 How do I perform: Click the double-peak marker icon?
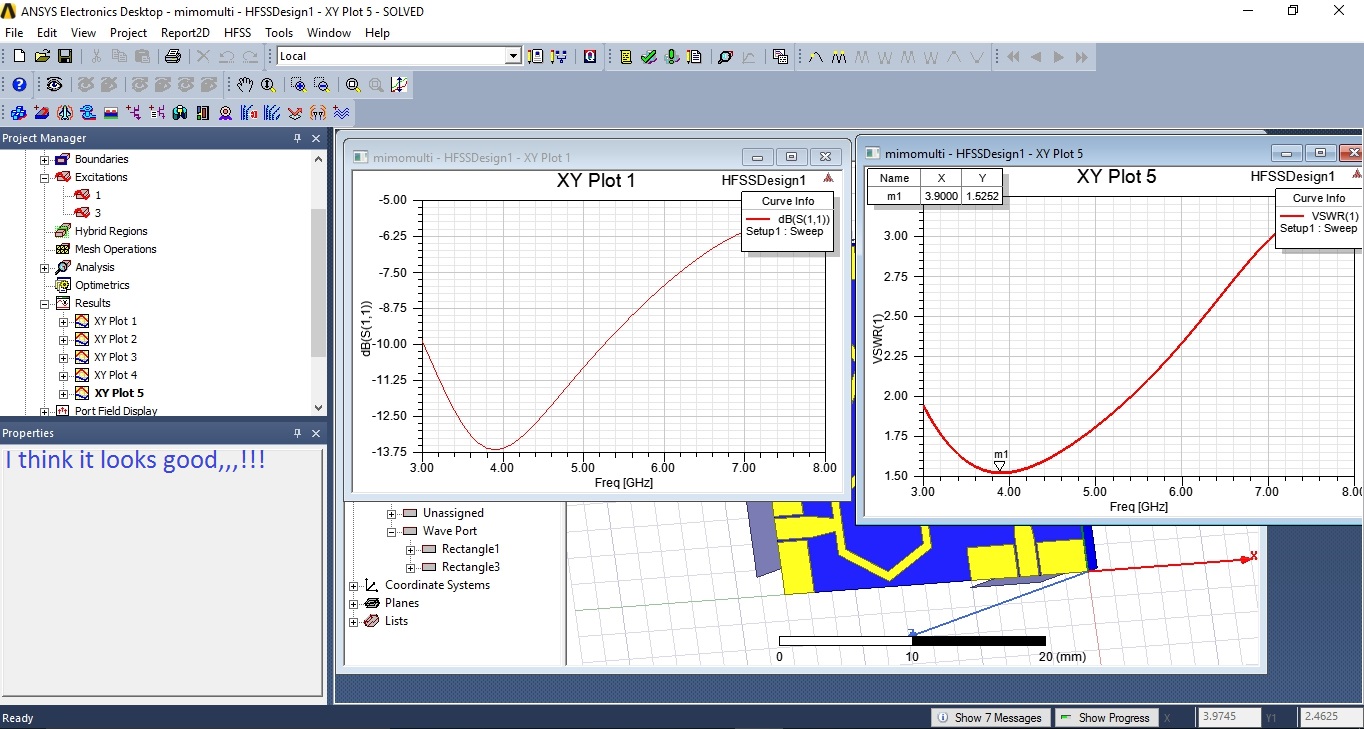pos(839,57)
